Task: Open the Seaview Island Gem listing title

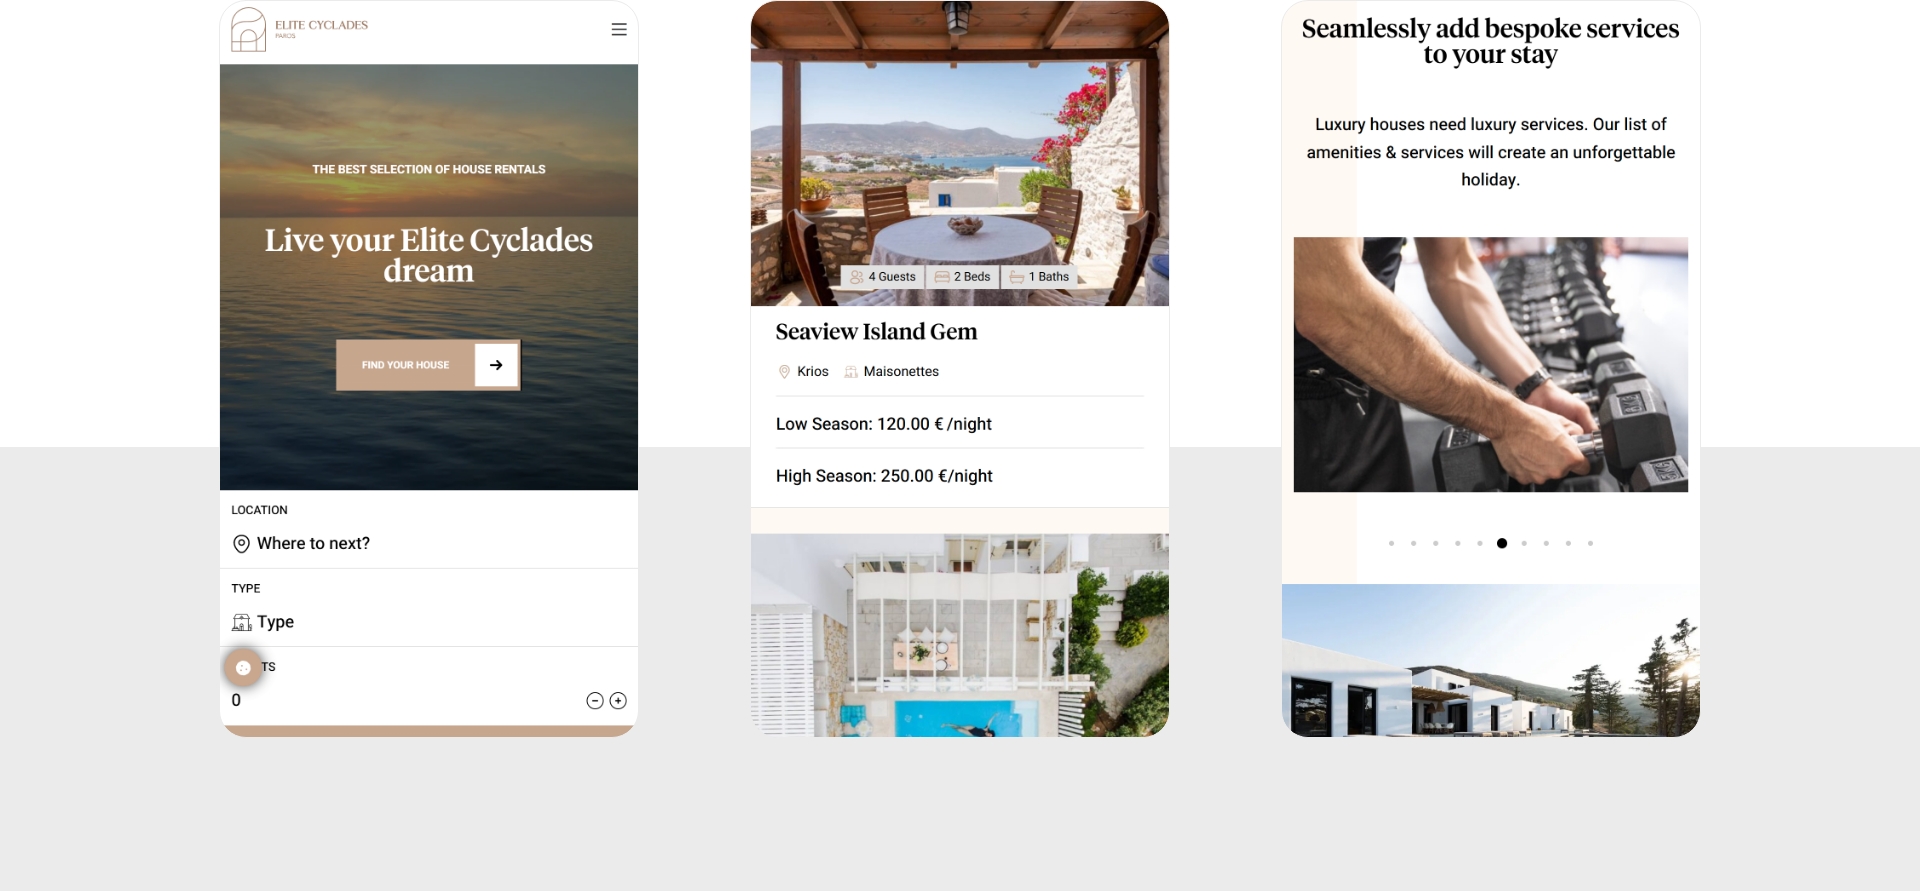Action: click(x=876, y=332)
